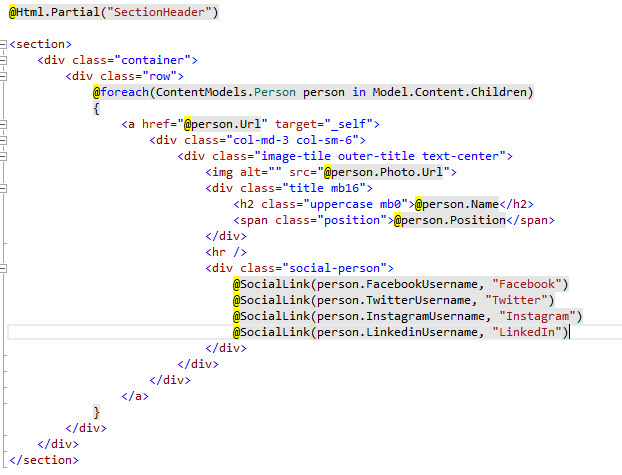Click person.InstagramUsername argument
622x475 pixels.
click(x=401, y=317)
